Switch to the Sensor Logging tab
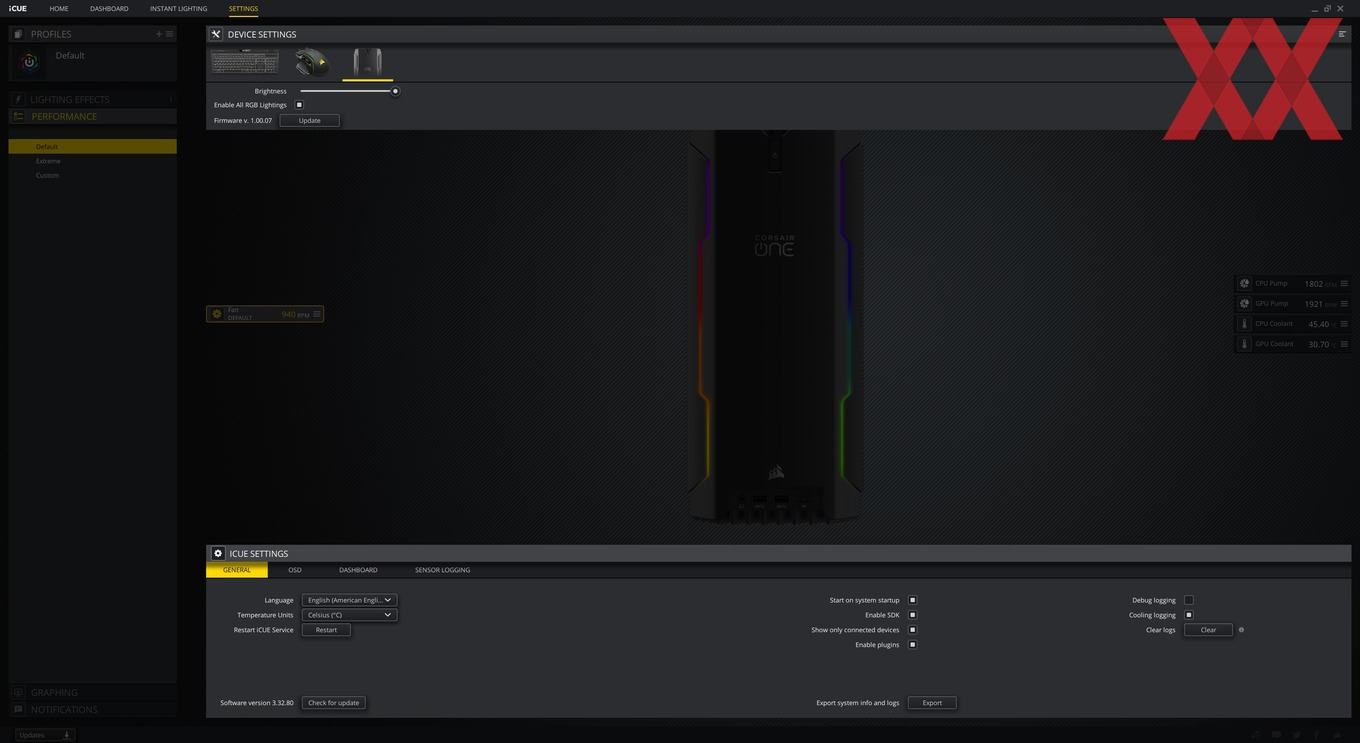Viewport: 1360px width, 743px height. pos(442,570)
